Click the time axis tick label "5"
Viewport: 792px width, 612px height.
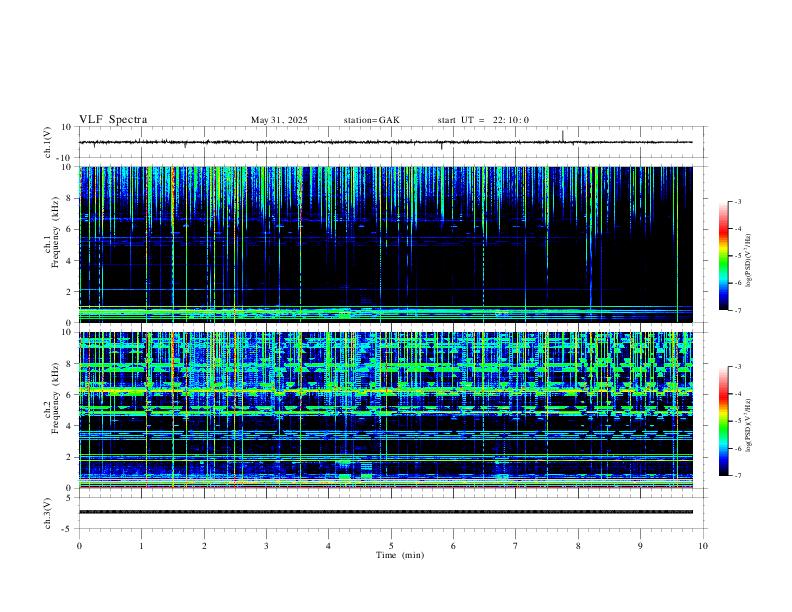391,546
